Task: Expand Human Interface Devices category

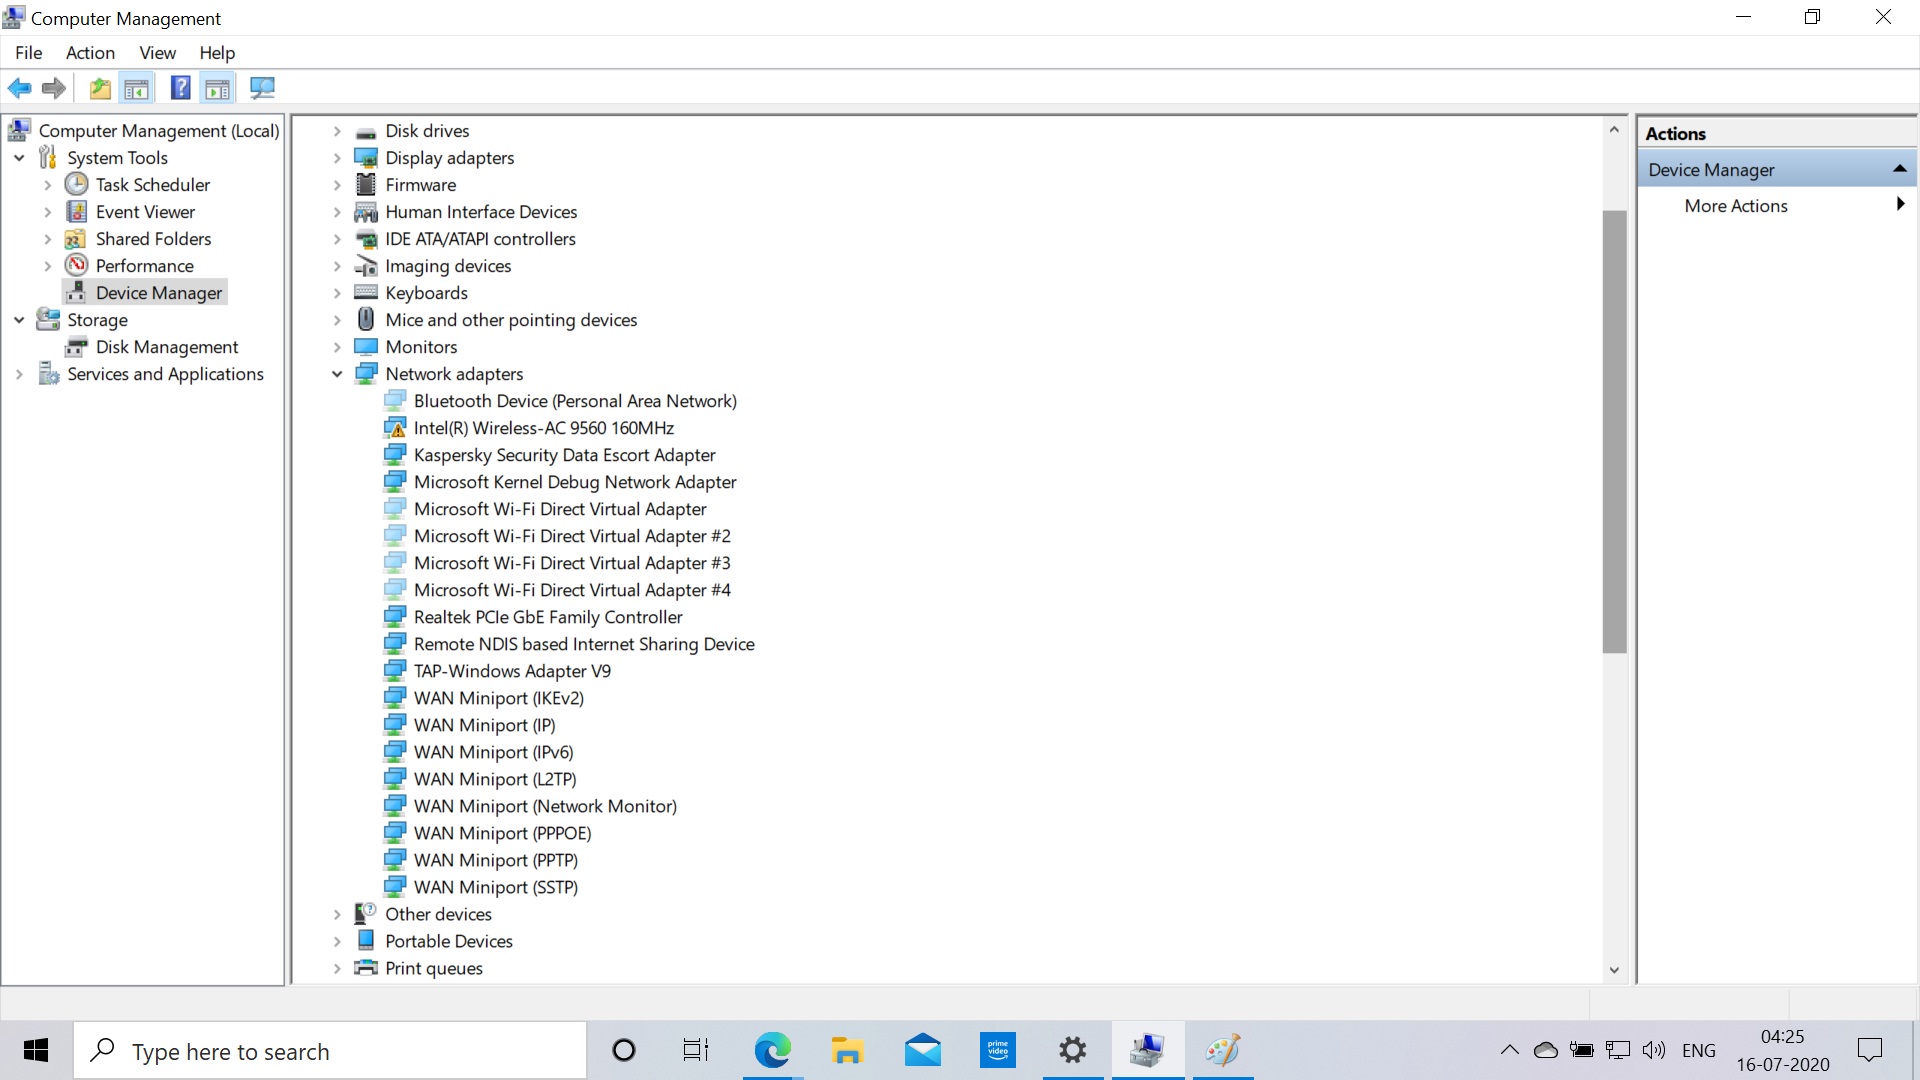Action: tap(337, 212)
